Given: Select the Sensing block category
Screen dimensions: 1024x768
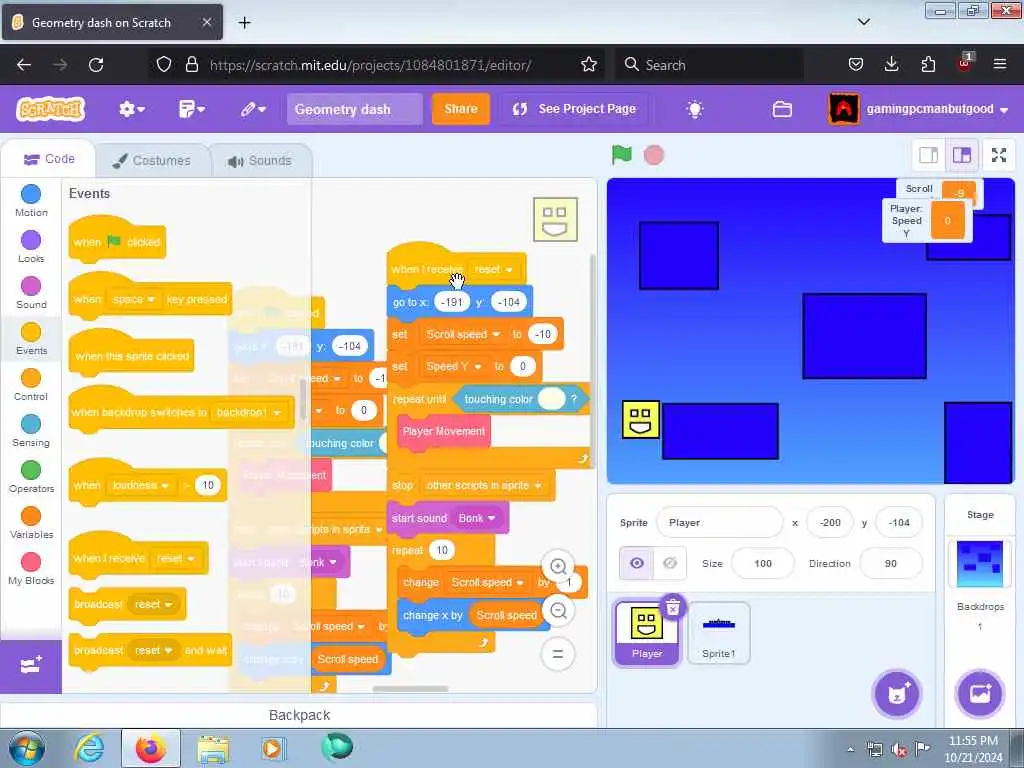Looking at the screenshot, I should (31, 430).
